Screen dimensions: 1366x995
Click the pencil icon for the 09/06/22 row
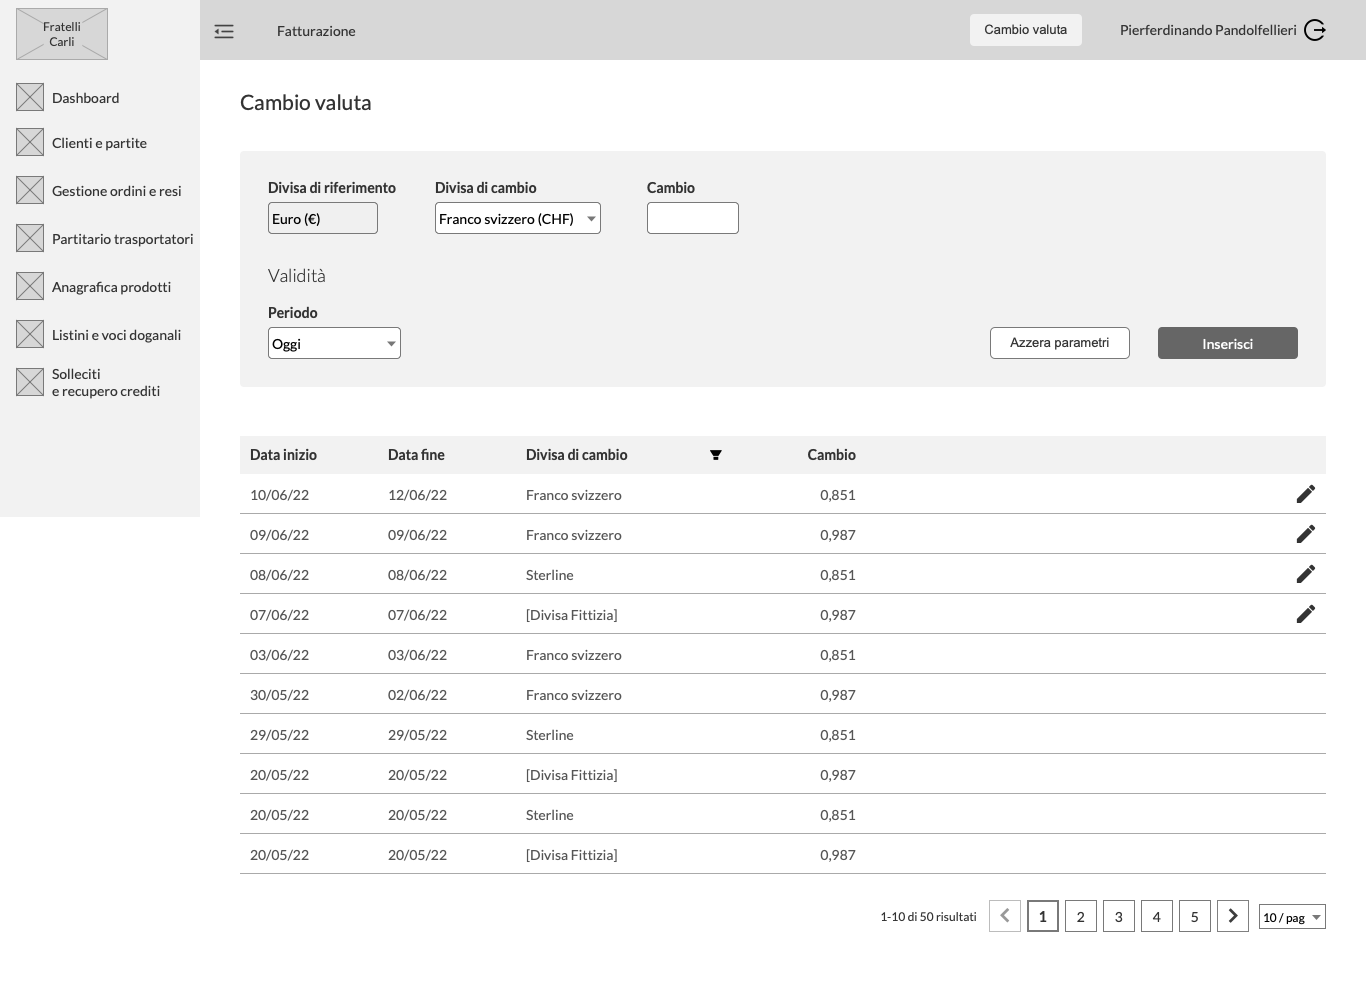tap(1305, 534)
